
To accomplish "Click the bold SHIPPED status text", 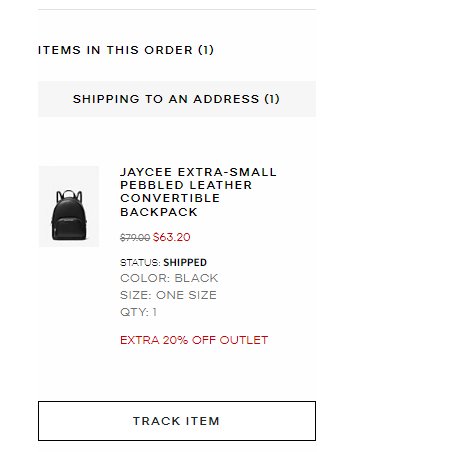I will (185, 262).
